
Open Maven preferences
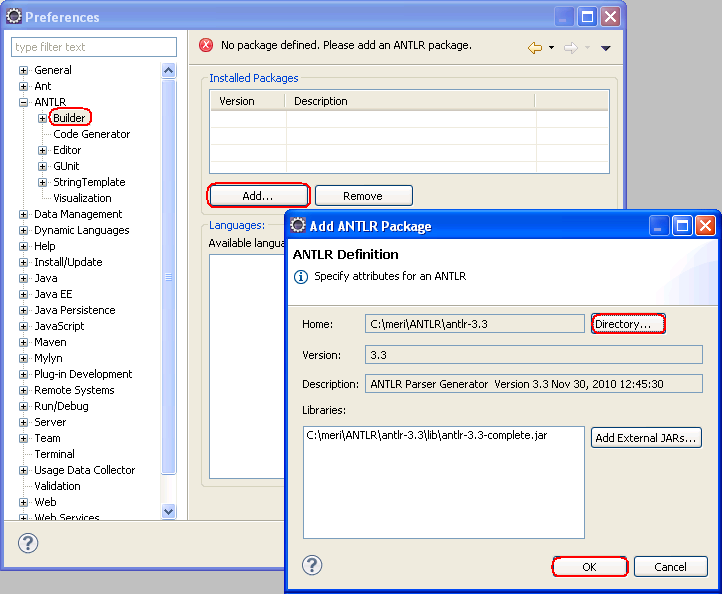point(50,342)
